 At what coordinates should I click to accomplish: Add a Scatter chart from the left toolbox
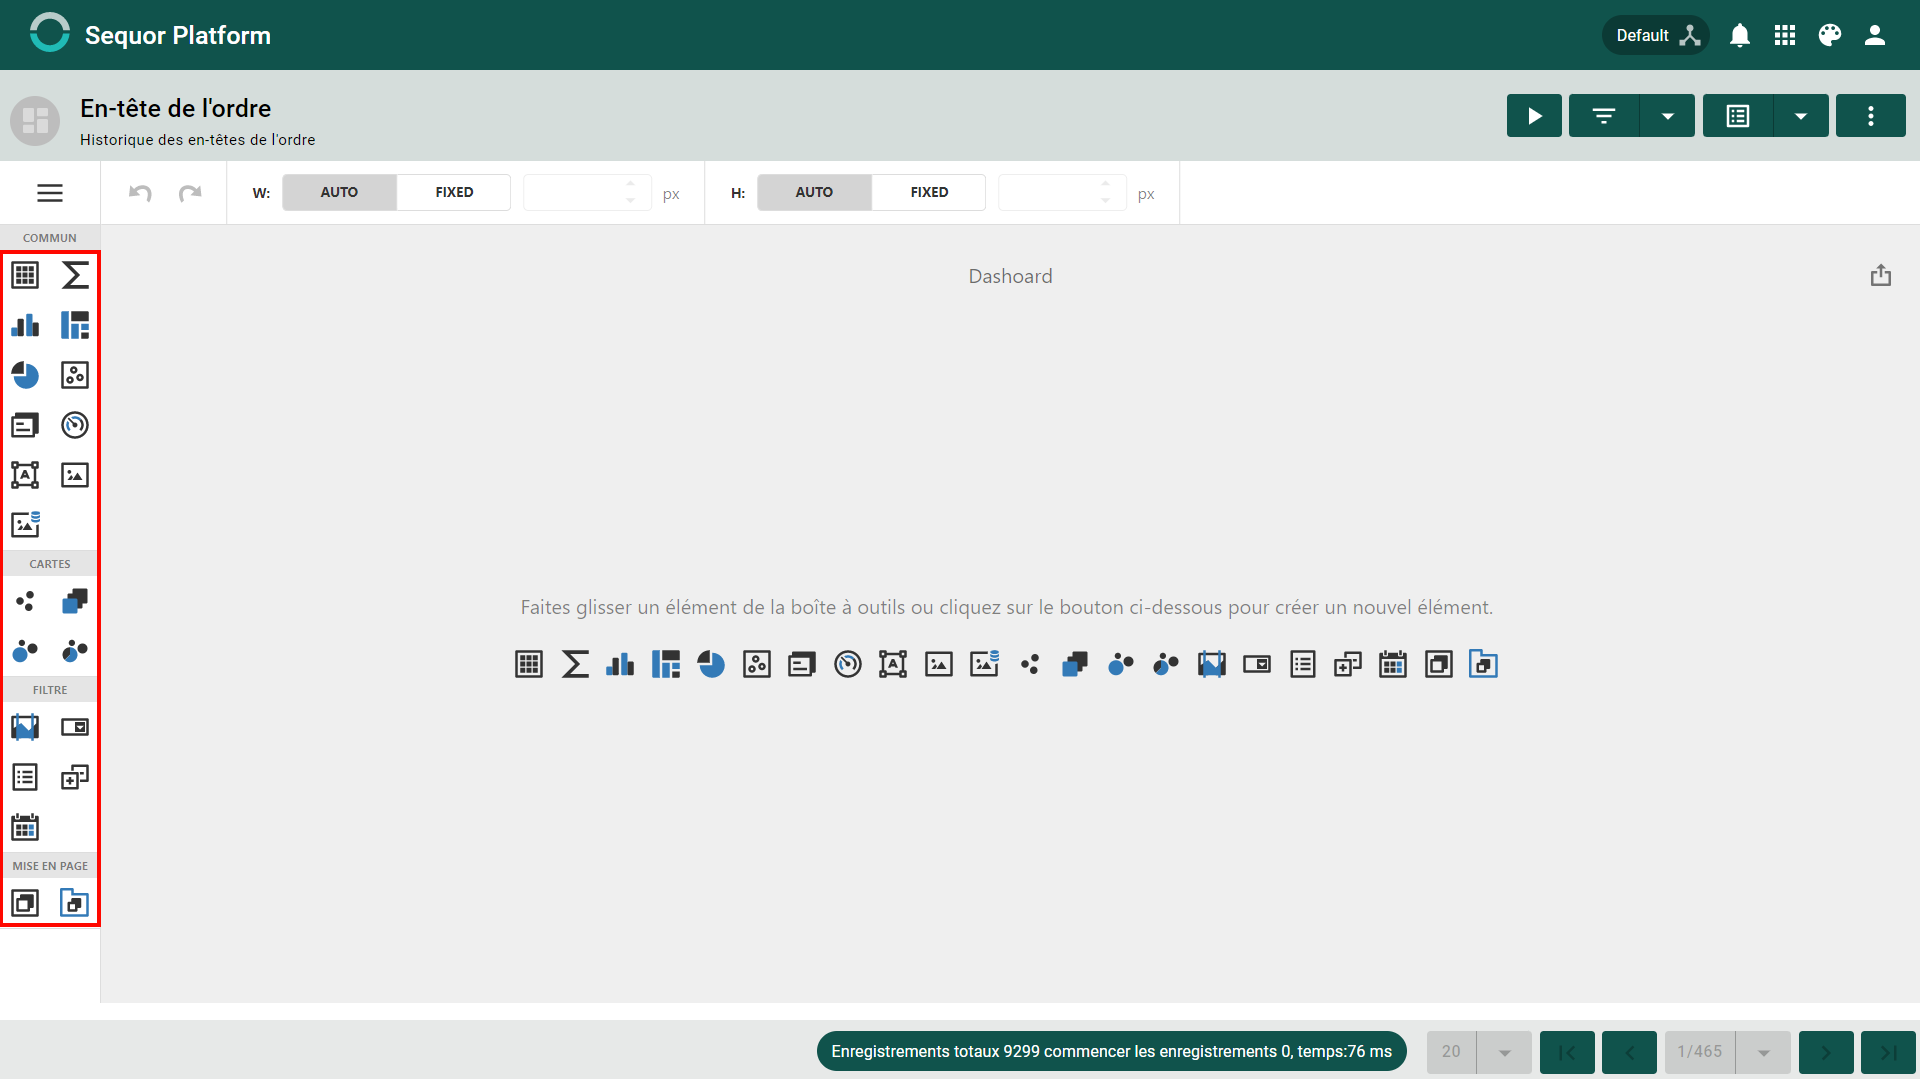(75, 375)
